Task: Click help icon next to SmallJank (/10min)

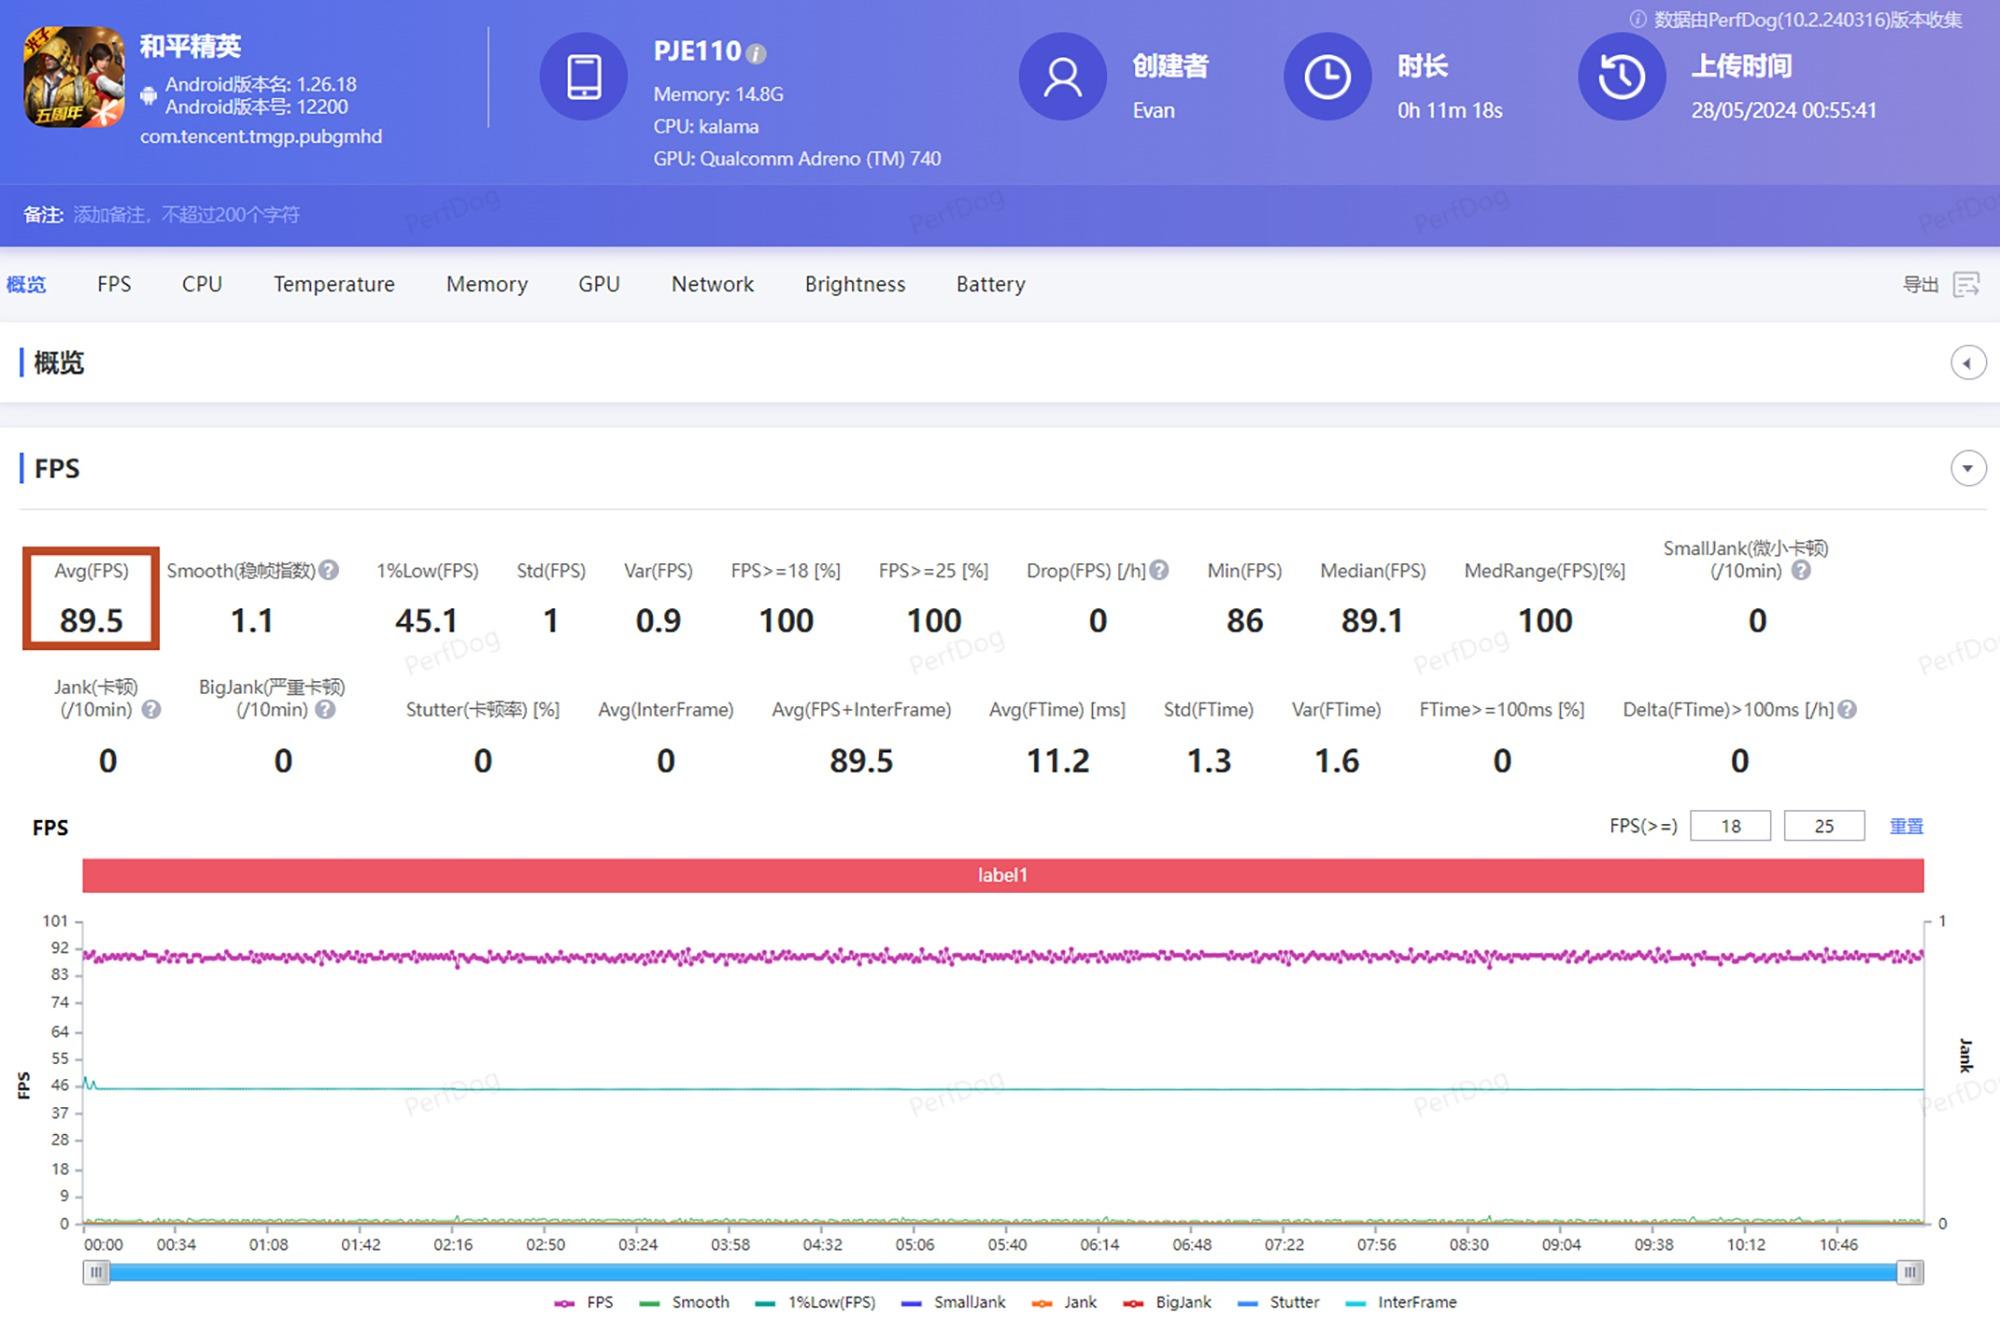Action: point(1801,571)
